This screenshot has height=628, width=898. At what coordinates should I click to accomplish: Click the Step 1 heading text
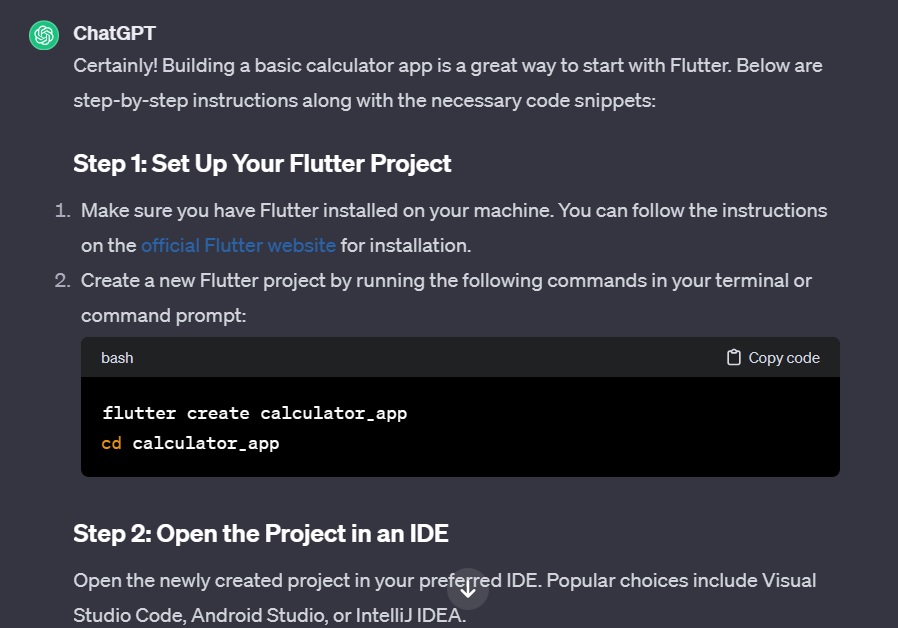[x=262, y=163]
